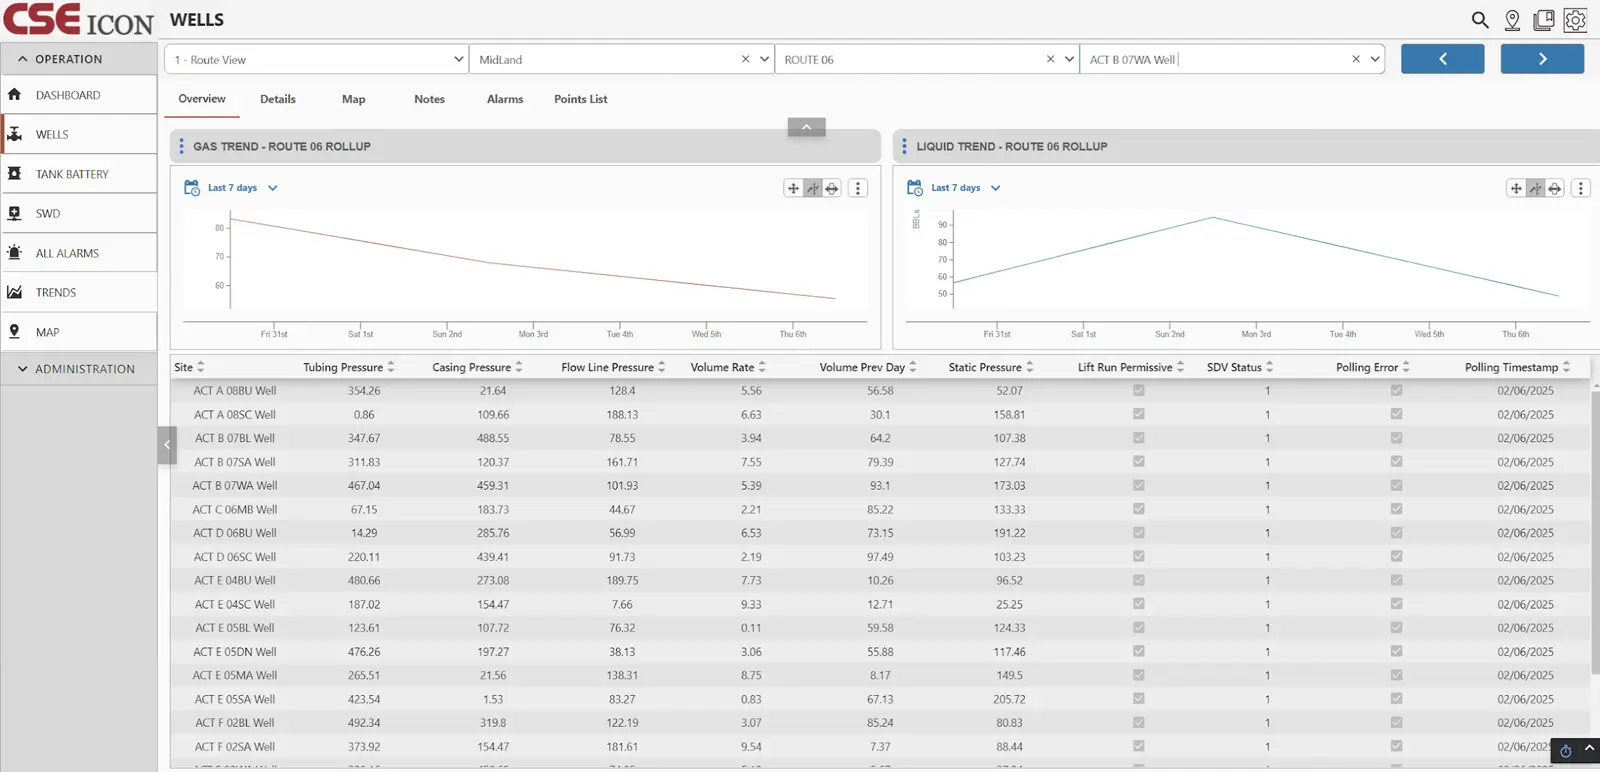Open the Route View dropdown
Viewport: 1600px width, 772px height.
point(316,60)
